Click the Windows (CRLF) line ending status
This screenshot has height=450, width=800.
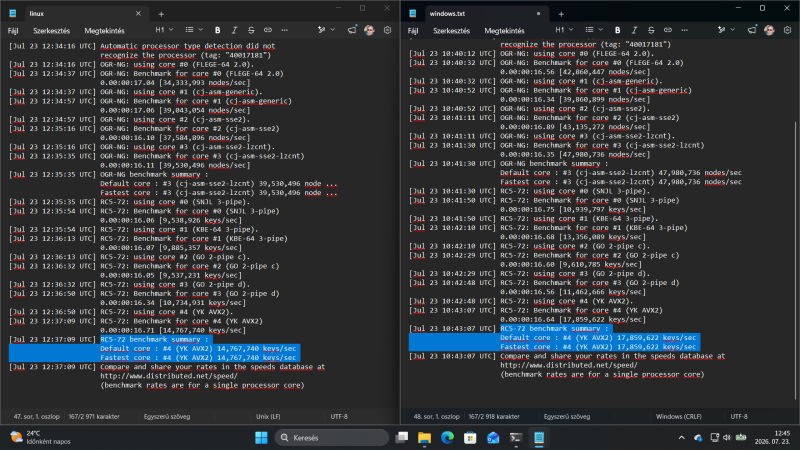tap(679, 416)
